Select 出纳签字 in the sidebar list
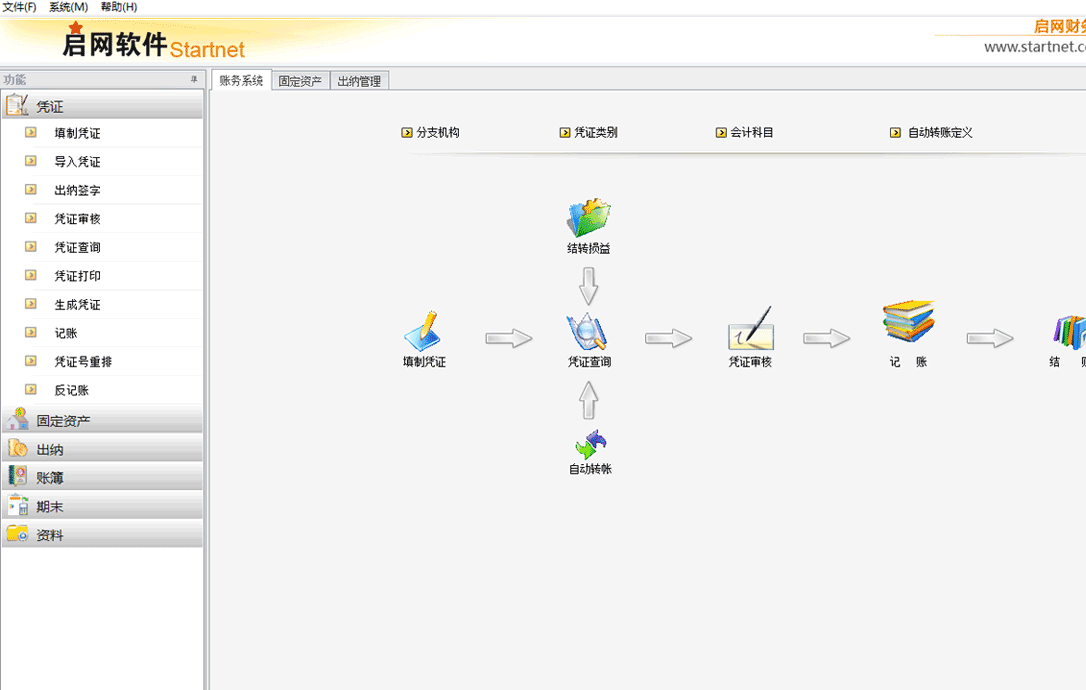 (x=77, y=191)
